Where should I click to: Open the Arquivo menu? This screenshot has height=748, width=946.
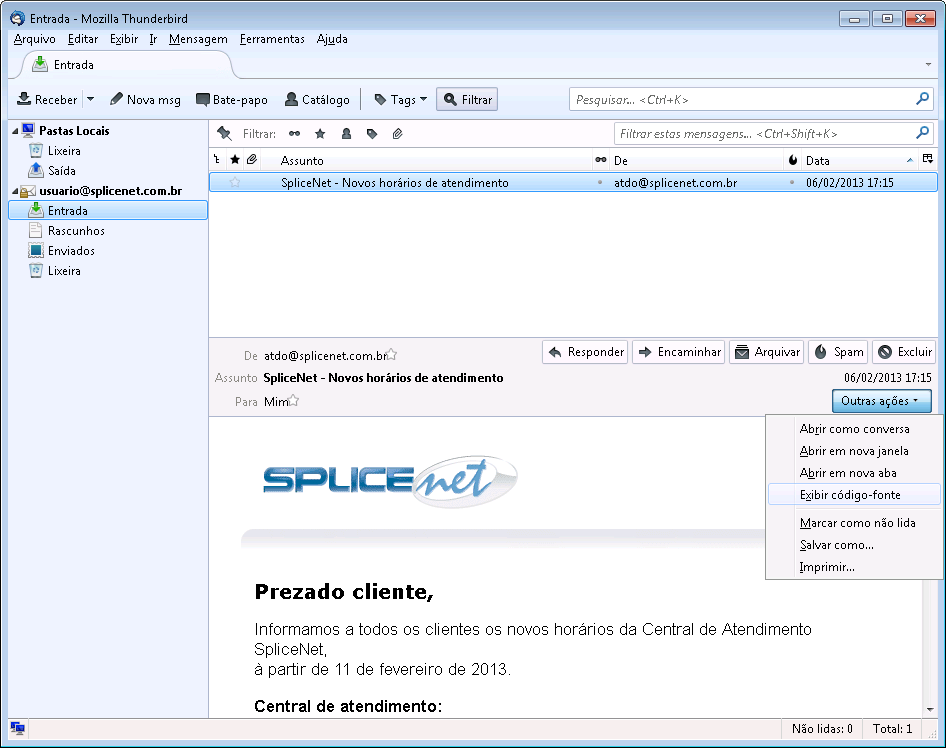click(x=34, y=39)
